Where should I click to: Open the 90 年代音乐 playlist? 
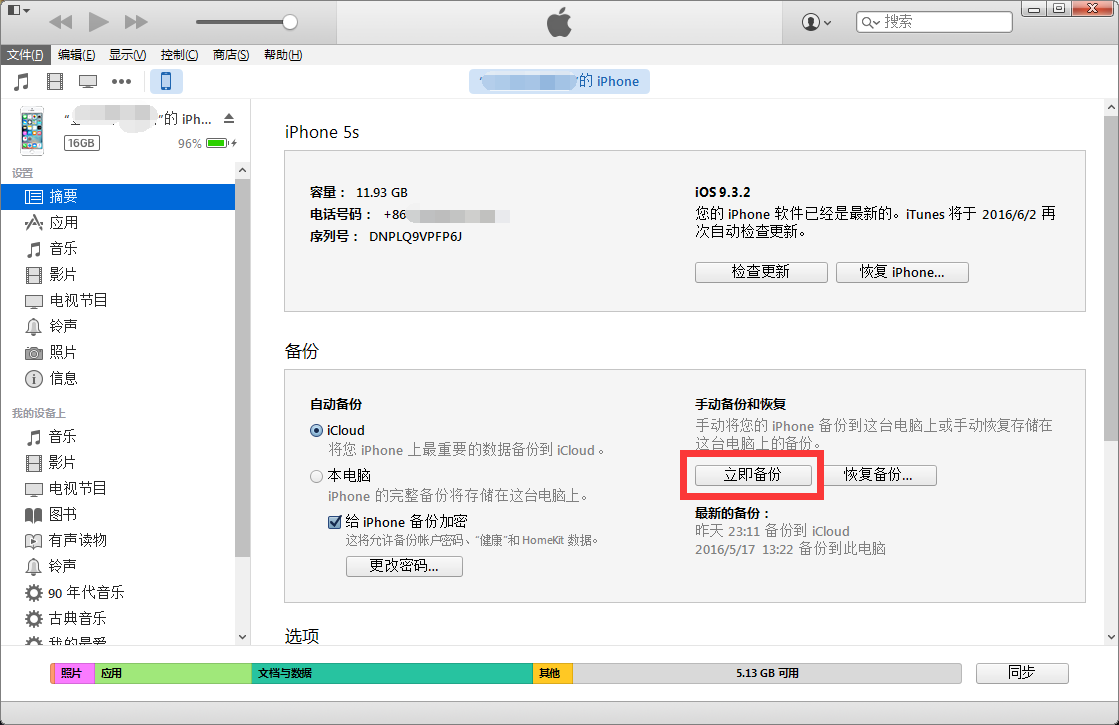point(118,592)
